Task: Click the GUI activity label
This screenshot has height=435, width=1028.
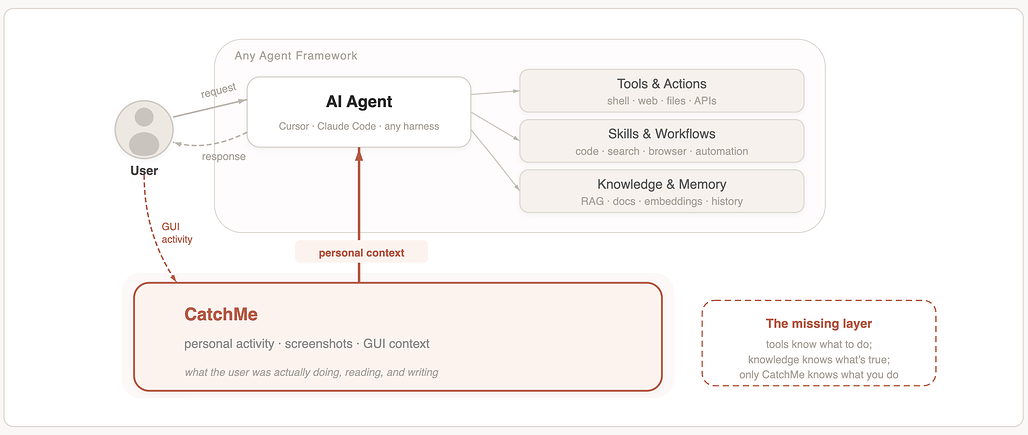Action: coord(177,233)
